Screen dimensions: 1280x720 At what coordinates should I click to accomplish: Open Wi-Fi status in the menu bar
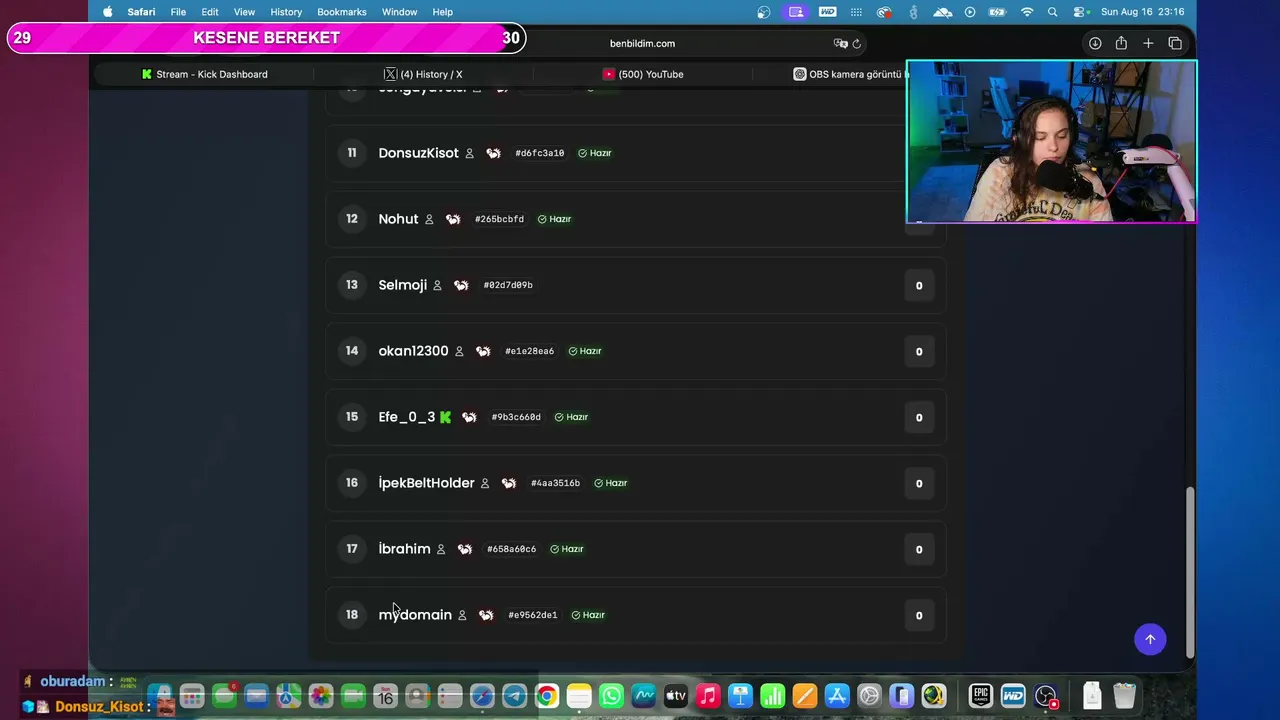(x=1027, y=12)
